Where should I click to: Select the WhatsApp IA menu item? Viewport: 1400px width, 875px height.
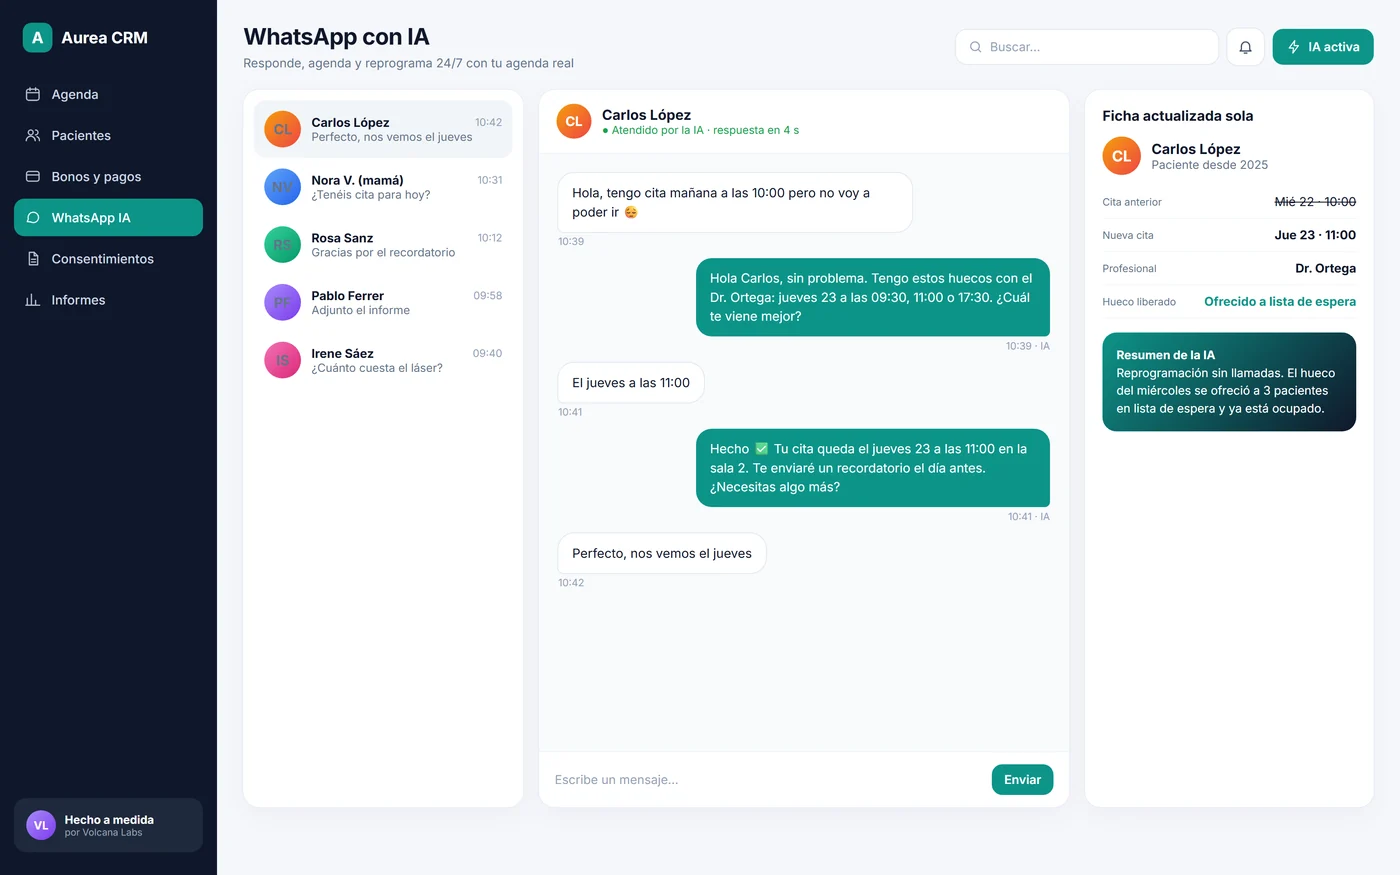(x=108, y=217)
